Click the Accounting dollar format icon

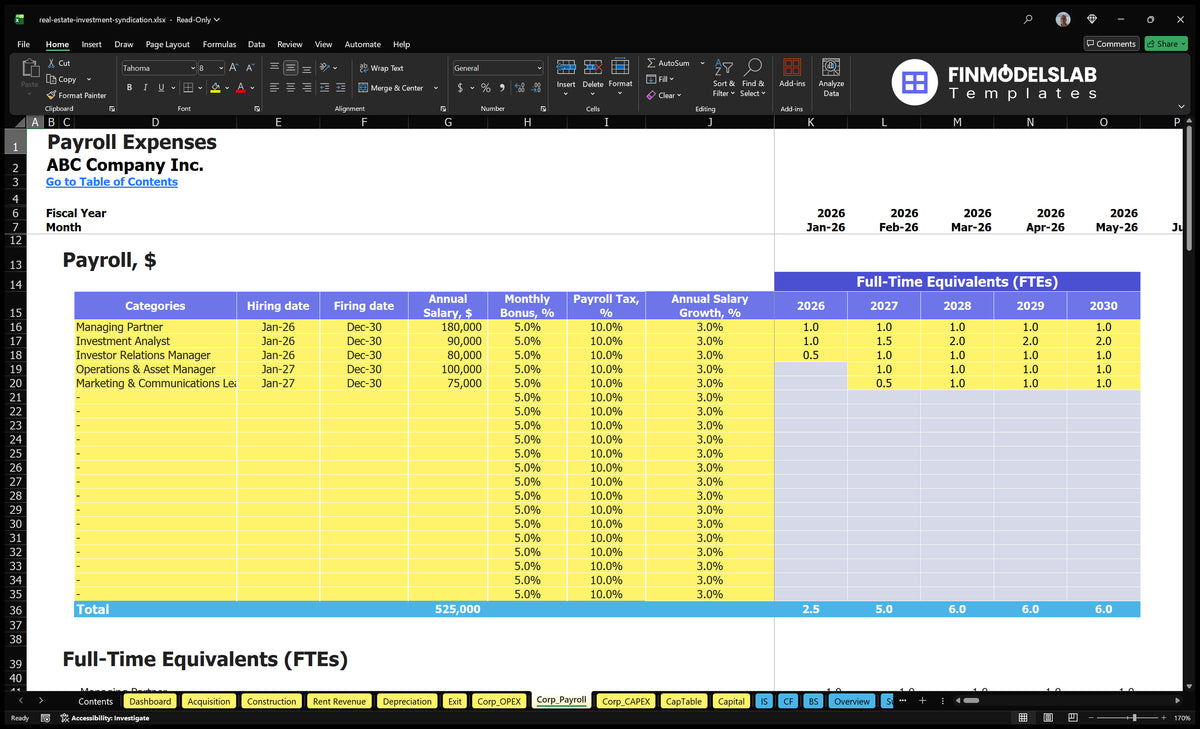coord(460,88)
